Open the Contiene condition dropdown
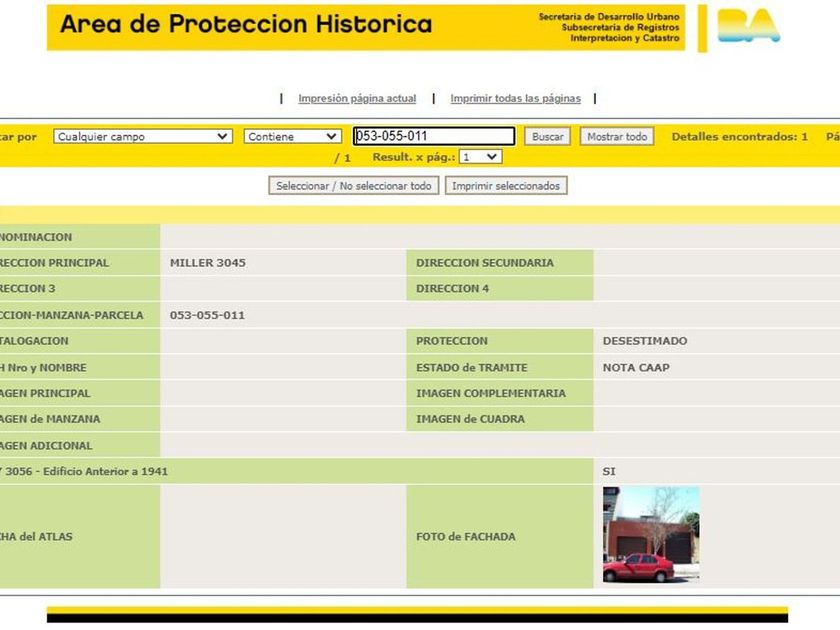This screenshot has width=840, height=630. [x=292, y=137]
